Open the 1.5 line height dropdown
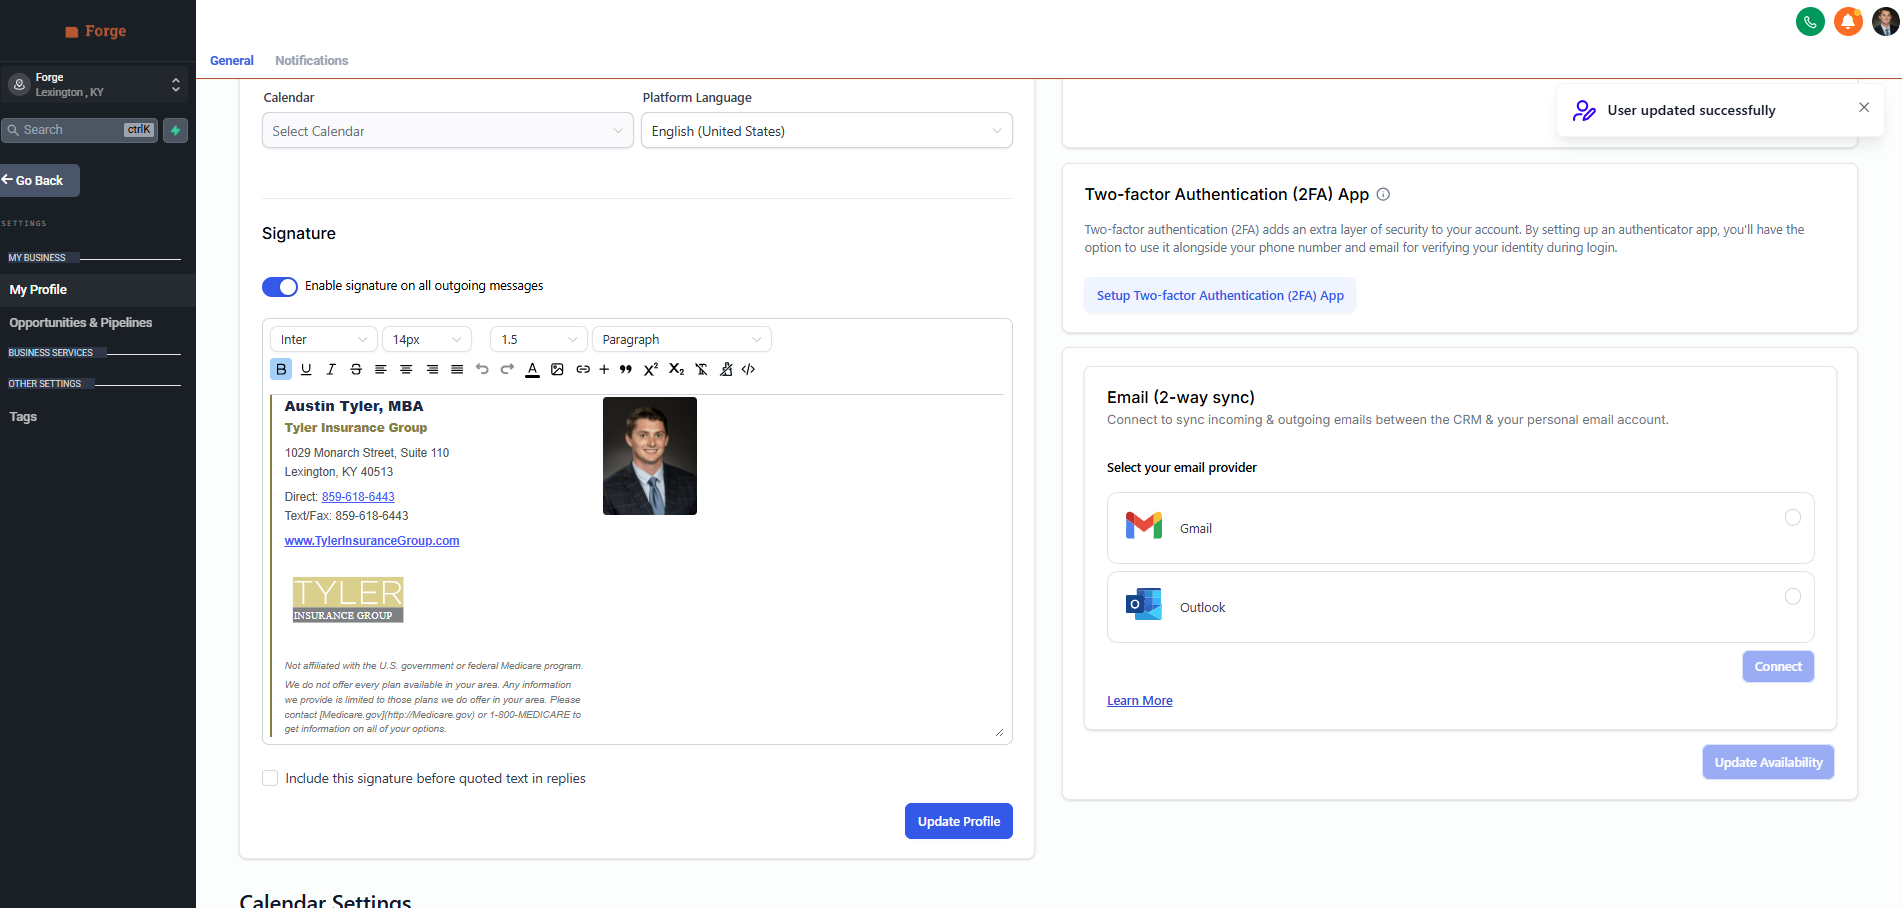The height and width of the screenshot is (908, 1902). point(539,340)
